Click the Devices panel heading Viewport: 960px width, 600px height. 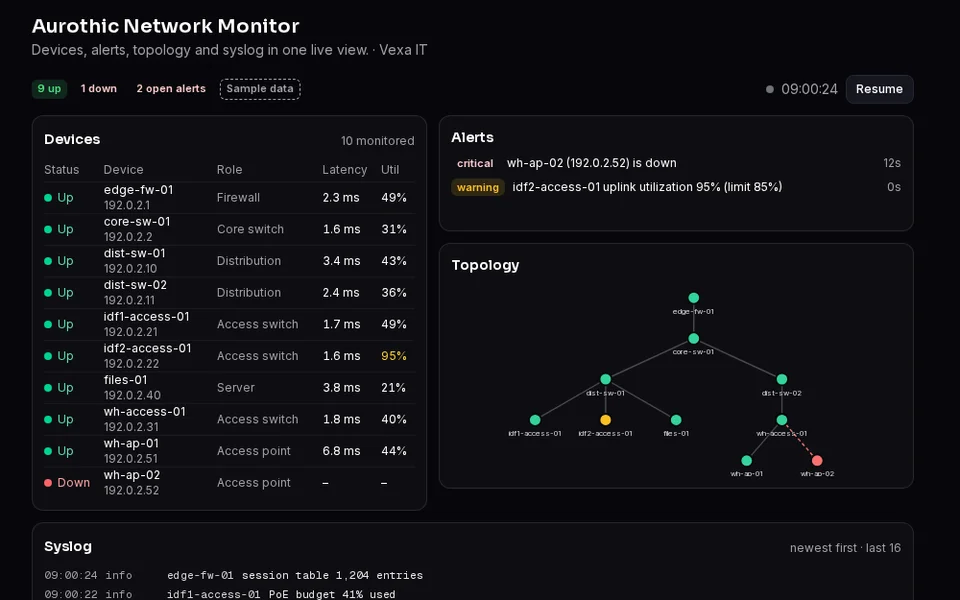click(72, 140)
